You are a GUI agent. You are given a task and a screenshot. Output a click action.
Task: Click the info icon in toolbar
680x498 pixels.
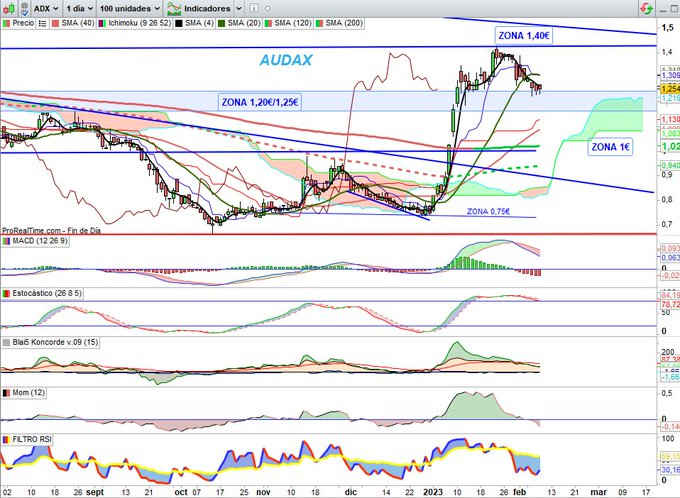[255, 8]
